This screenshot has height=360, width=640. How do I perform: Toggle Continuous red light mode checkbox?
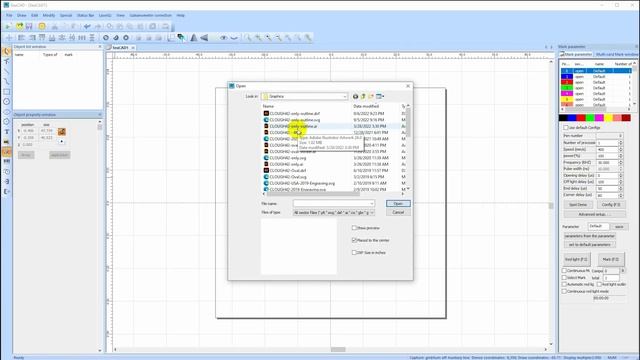point(564,291)
